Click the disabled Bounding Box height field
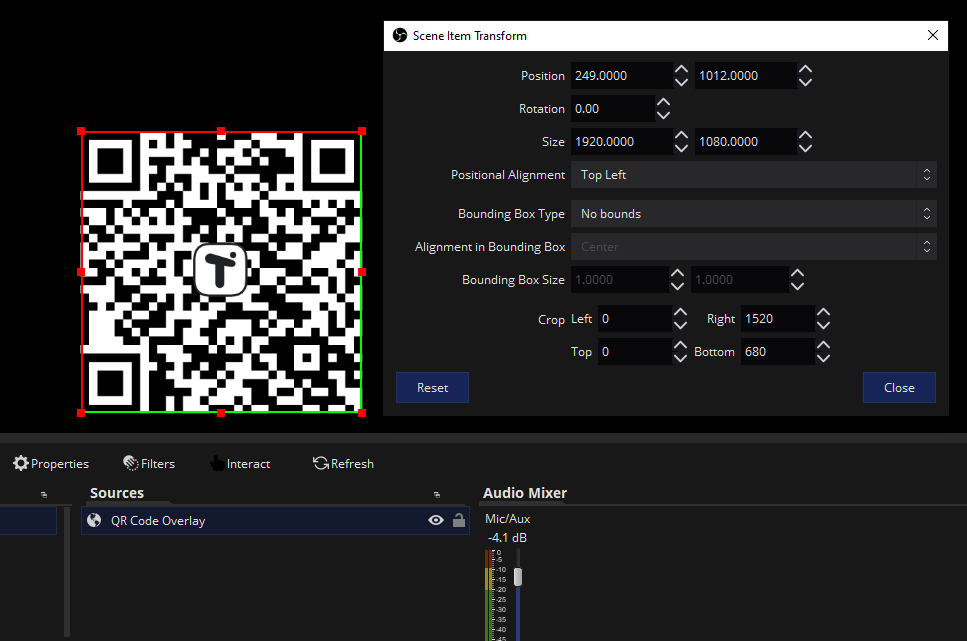Image resolution: width=967 pixels, height=641 pixels. point(740,279)
